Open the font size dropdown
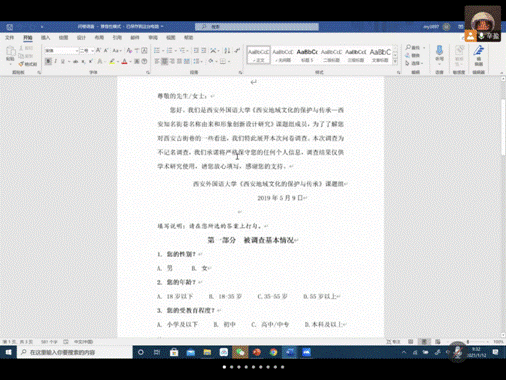The height and width of the screenshot is (380, 506). point(92,51)
